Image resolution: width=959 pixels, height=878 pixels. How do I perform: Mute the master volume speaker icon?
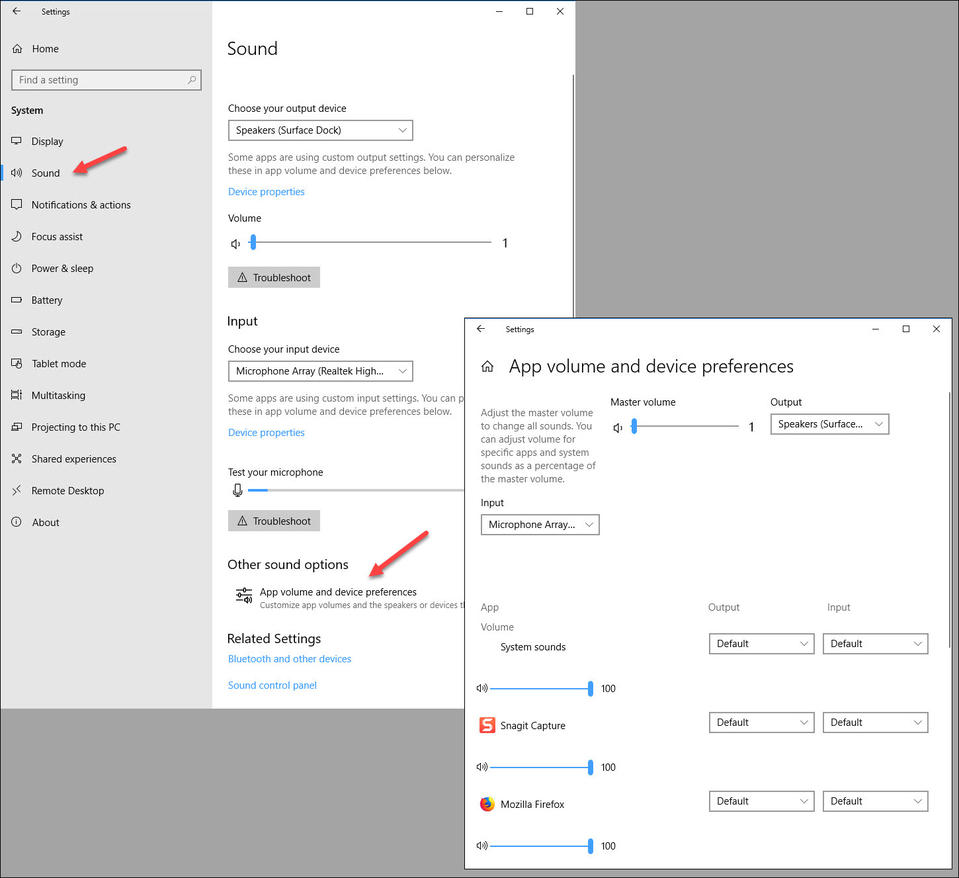pos(618,427)
